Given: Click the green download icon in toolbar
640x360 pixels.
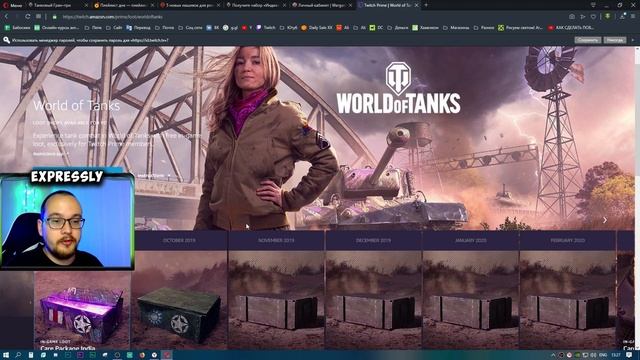Looking at the screenshot, I should (607, 16).
